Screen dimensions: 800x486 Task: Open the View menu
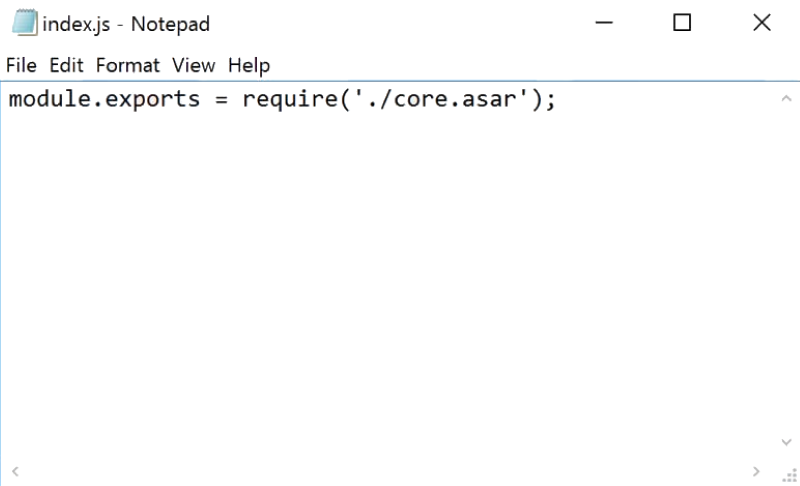pyautogui.click(x=193, y=65)
